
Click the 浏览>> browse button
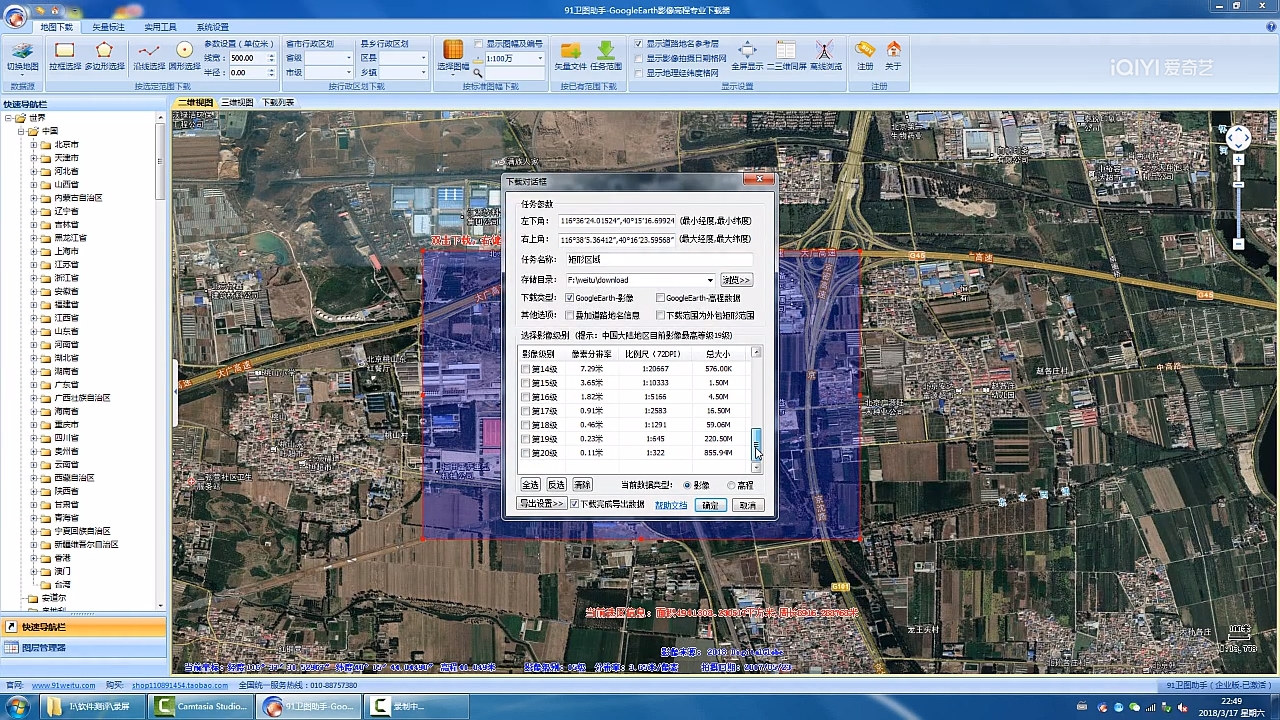736,280
